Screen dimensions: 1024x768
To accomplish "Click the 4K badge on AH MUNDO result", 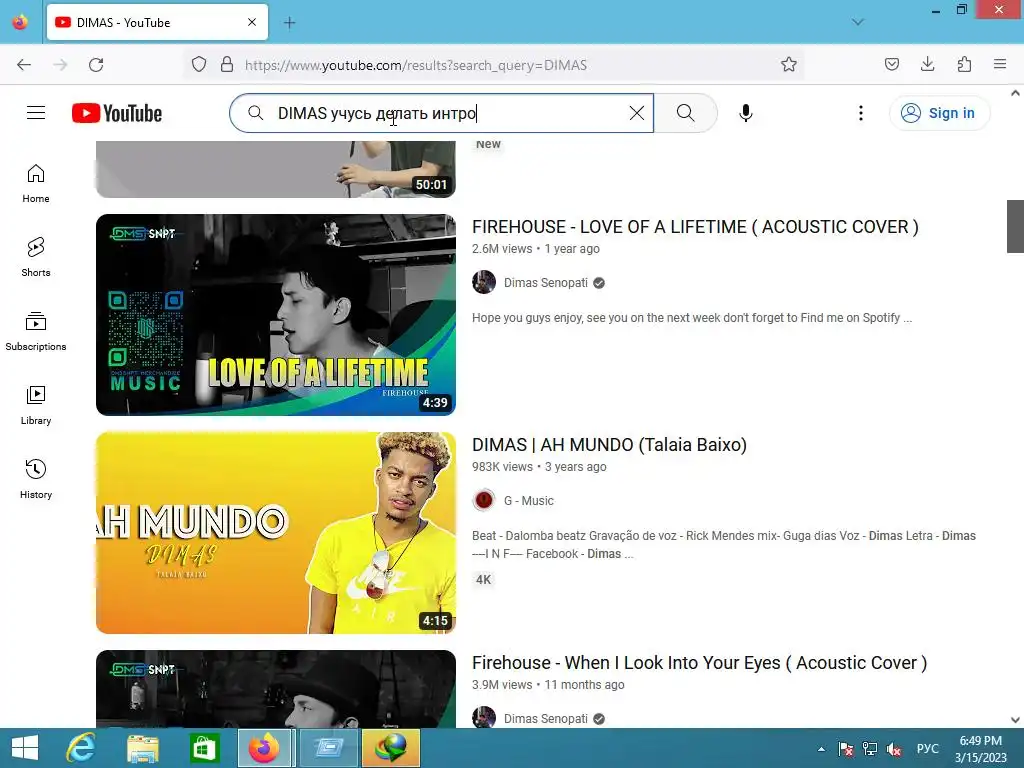I will click(483, 579).
